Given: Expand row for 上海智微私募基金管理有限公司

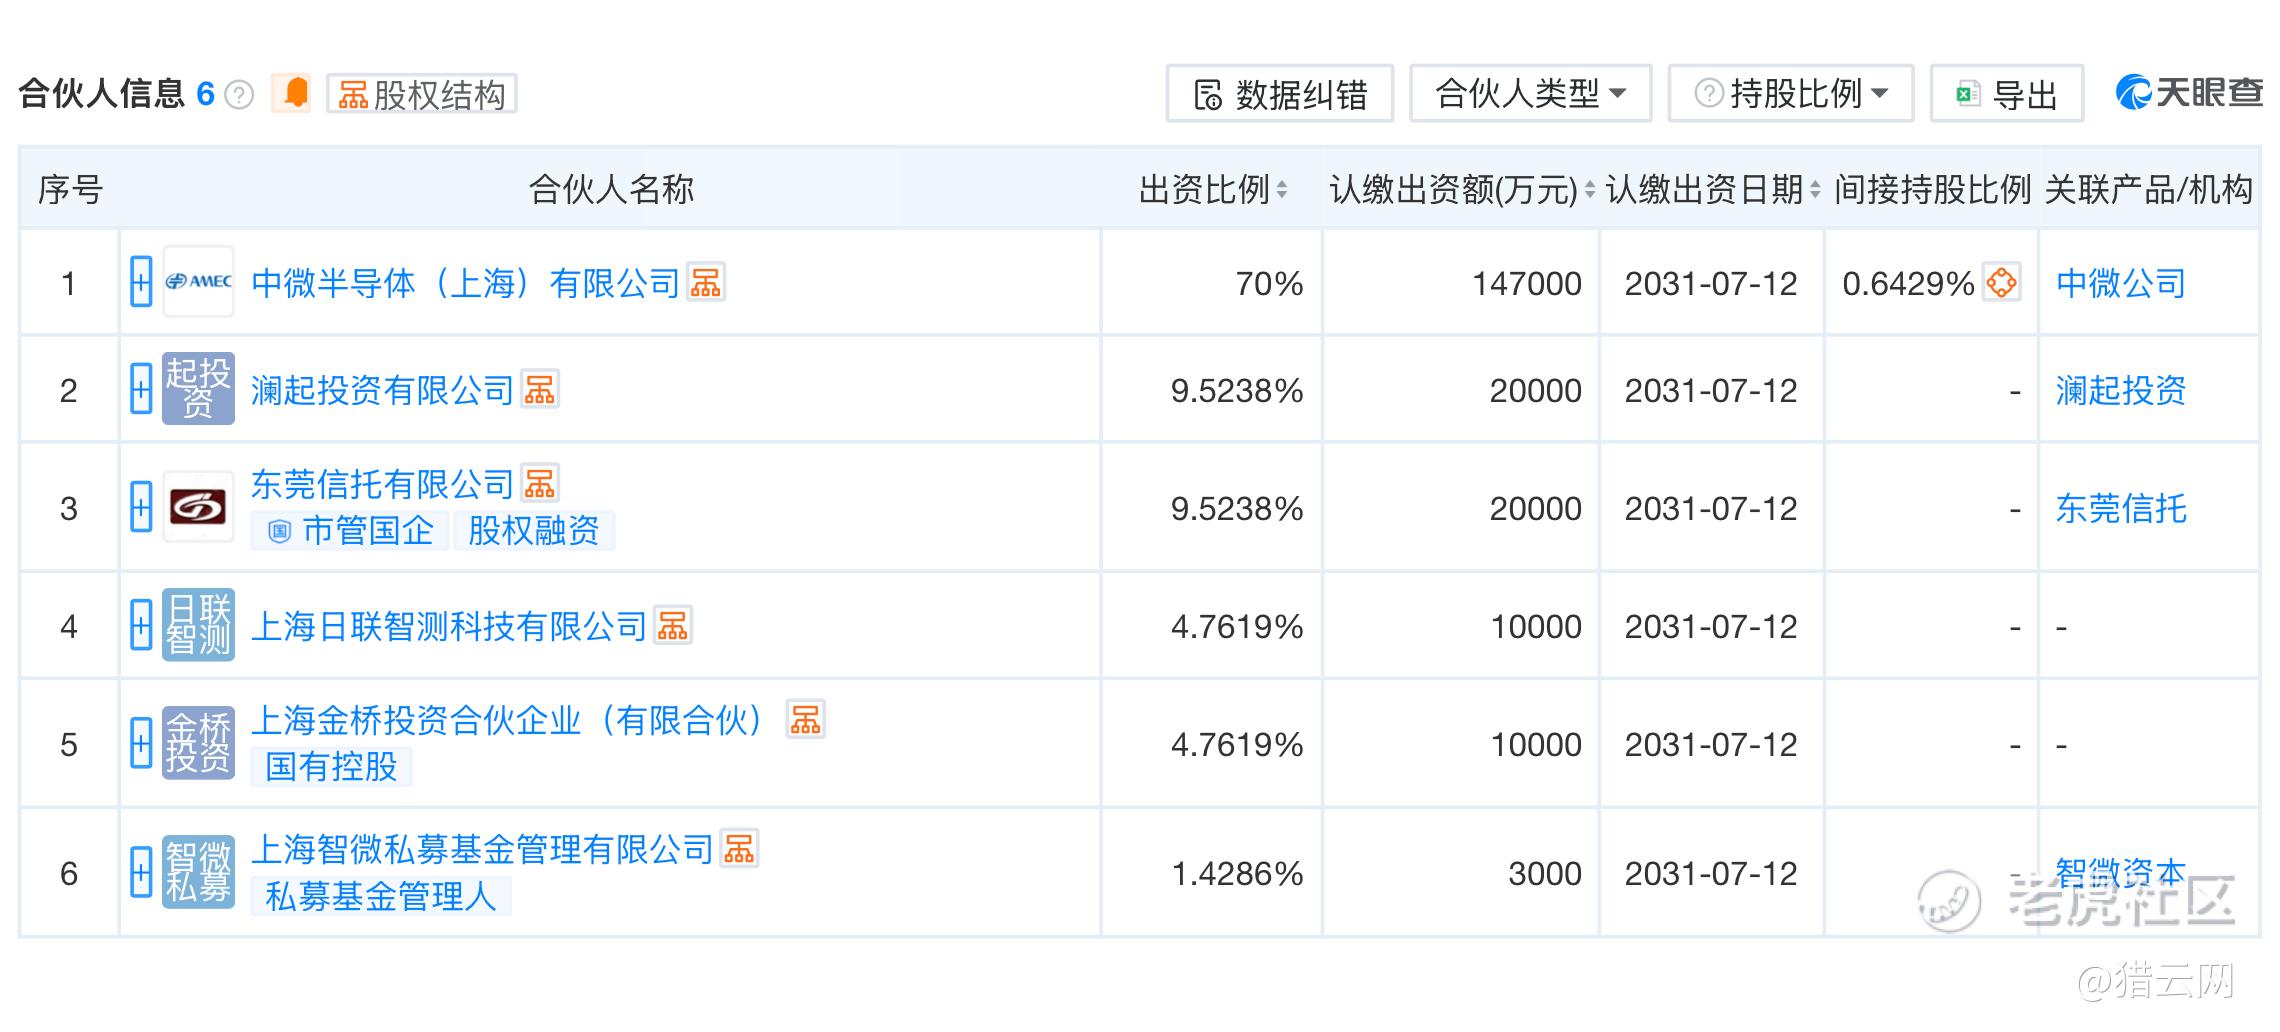Looking at the screenshot, I should tap(141, 872).
